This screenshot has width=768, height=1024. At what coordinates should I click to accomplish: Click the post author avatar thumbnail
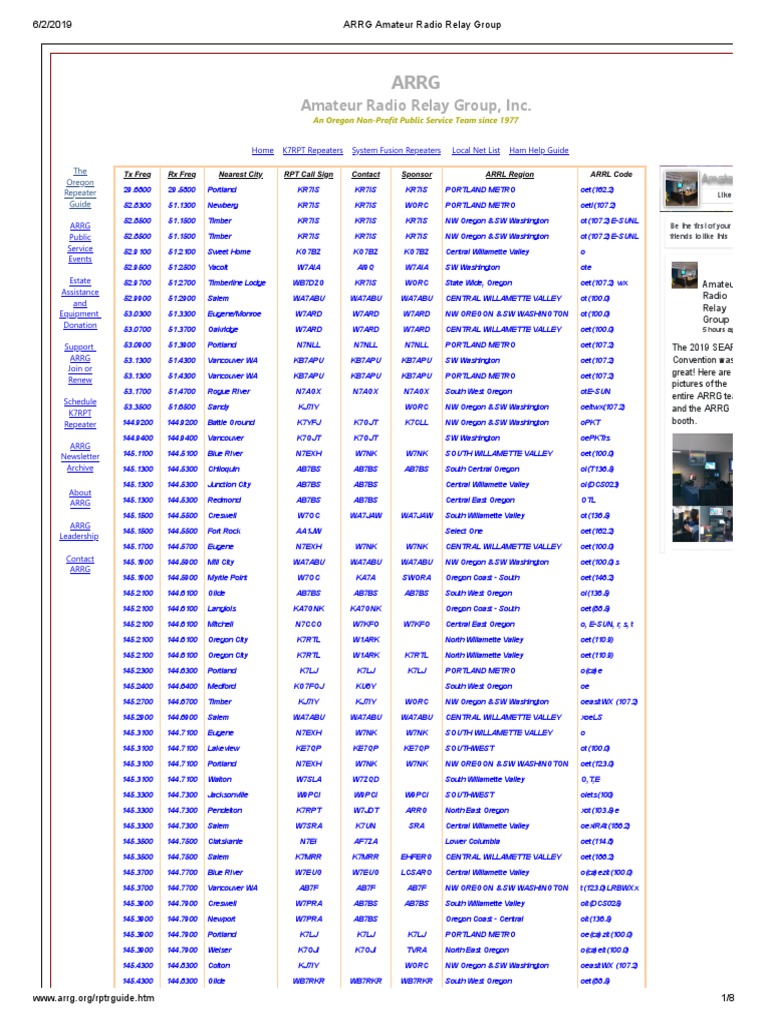pyautogui.click(x=684, y=275)
